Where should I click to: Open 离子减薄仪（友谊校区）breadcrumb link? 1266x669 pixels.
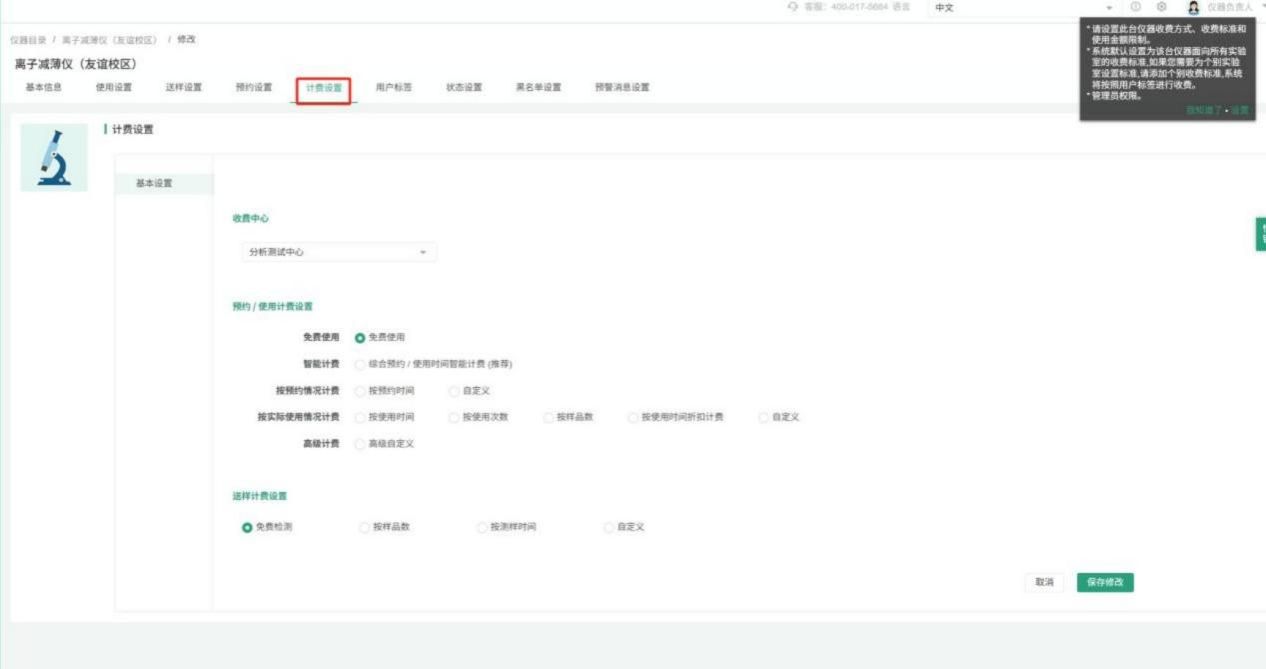tap(110, 40)
